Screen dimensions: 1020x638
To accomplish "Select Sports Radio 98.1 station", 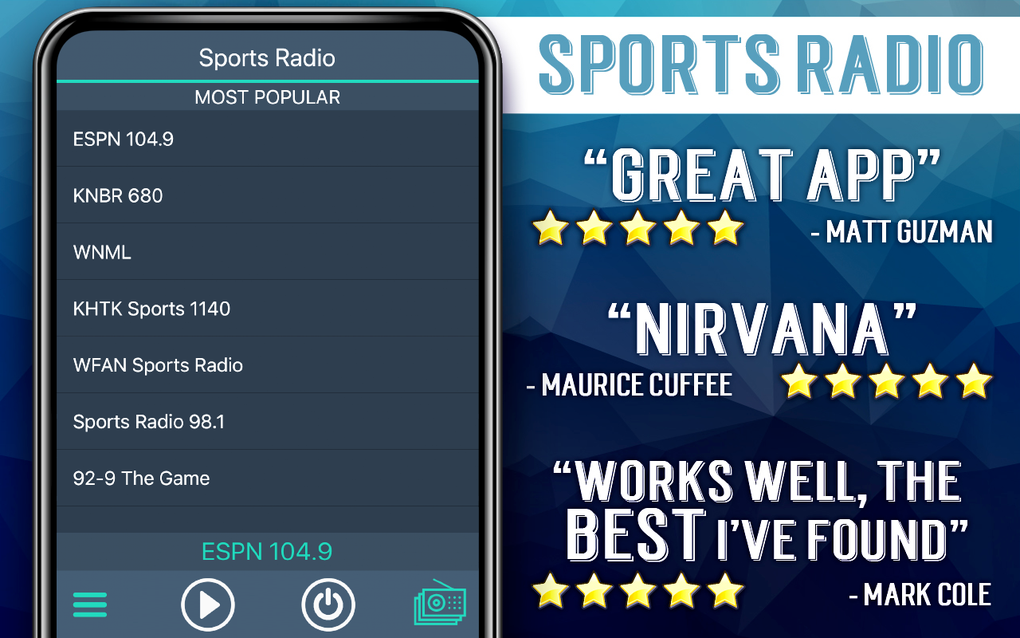I will click(267, 421).
